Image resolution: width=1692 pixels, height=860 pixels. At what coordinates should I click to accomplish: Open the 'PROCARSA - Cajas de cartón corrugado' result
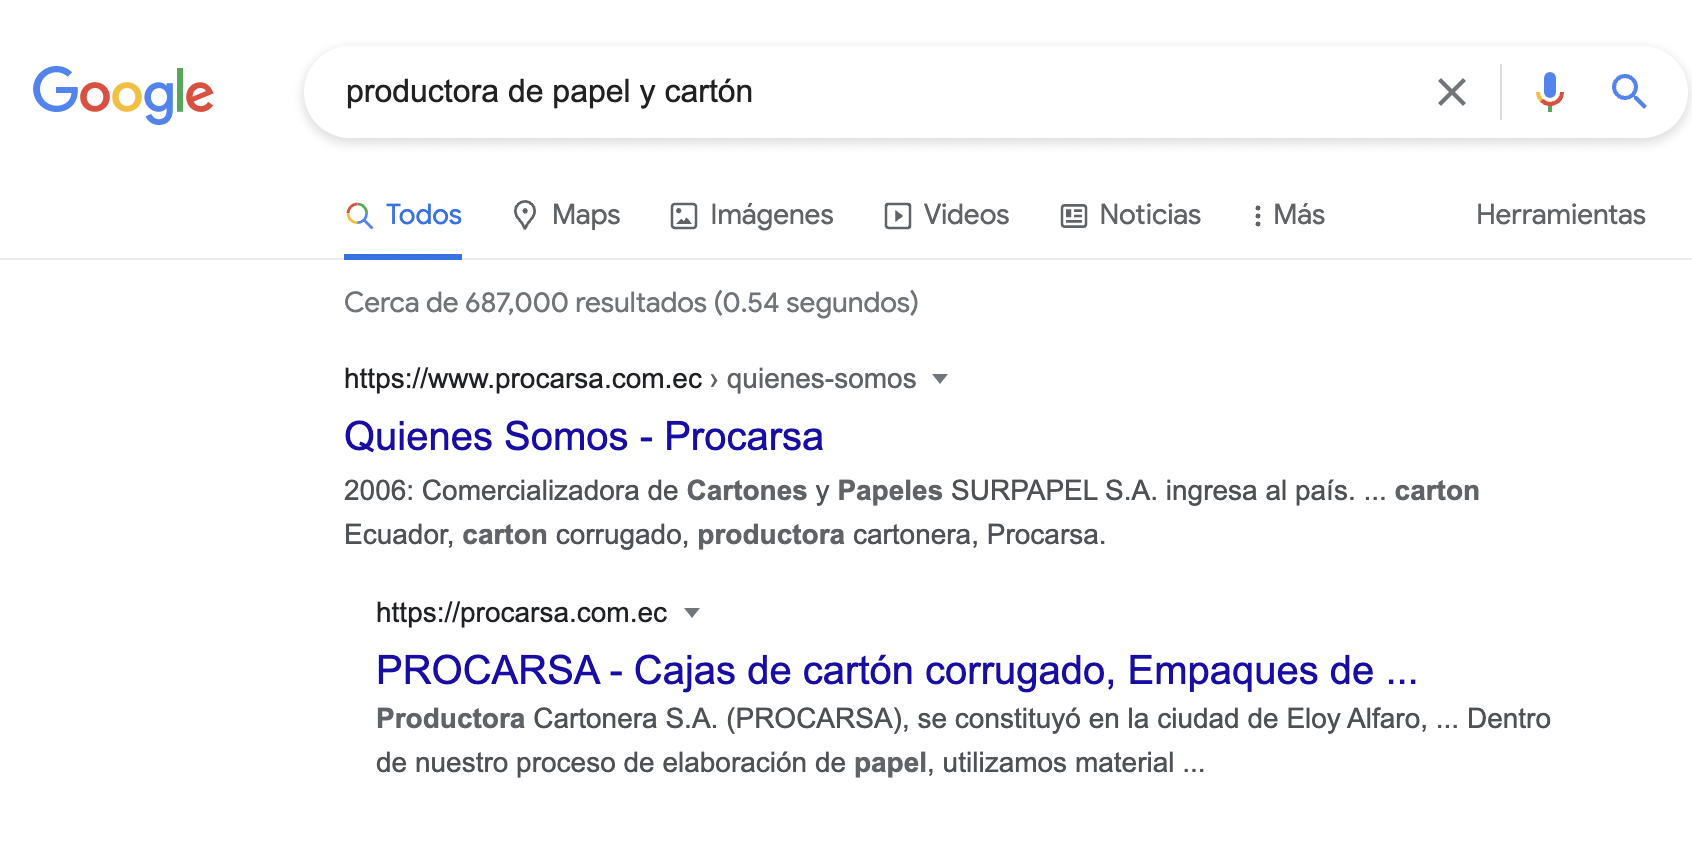897,671
